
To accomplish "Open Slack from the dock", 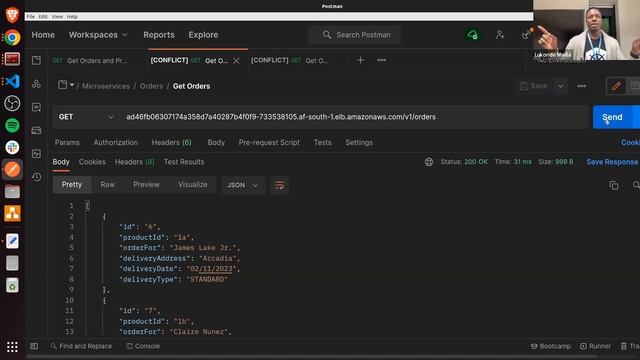I will pyautogui.click(x=12, y=147).
